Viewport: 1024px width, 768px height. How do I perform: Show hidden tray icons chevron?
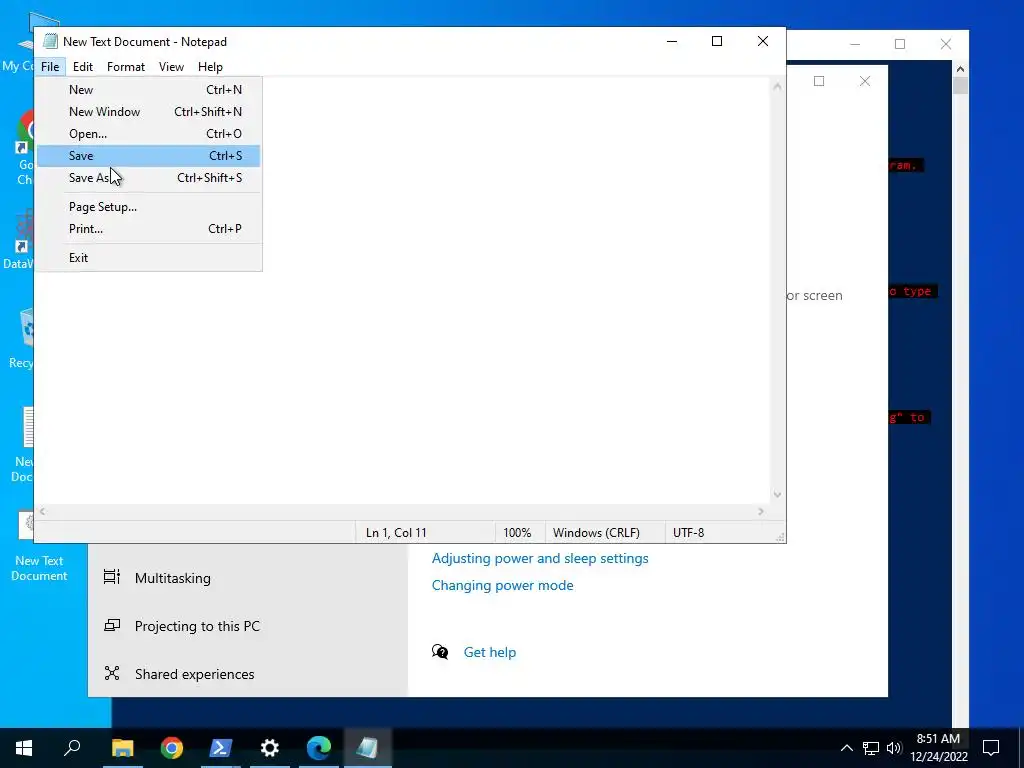846,748
